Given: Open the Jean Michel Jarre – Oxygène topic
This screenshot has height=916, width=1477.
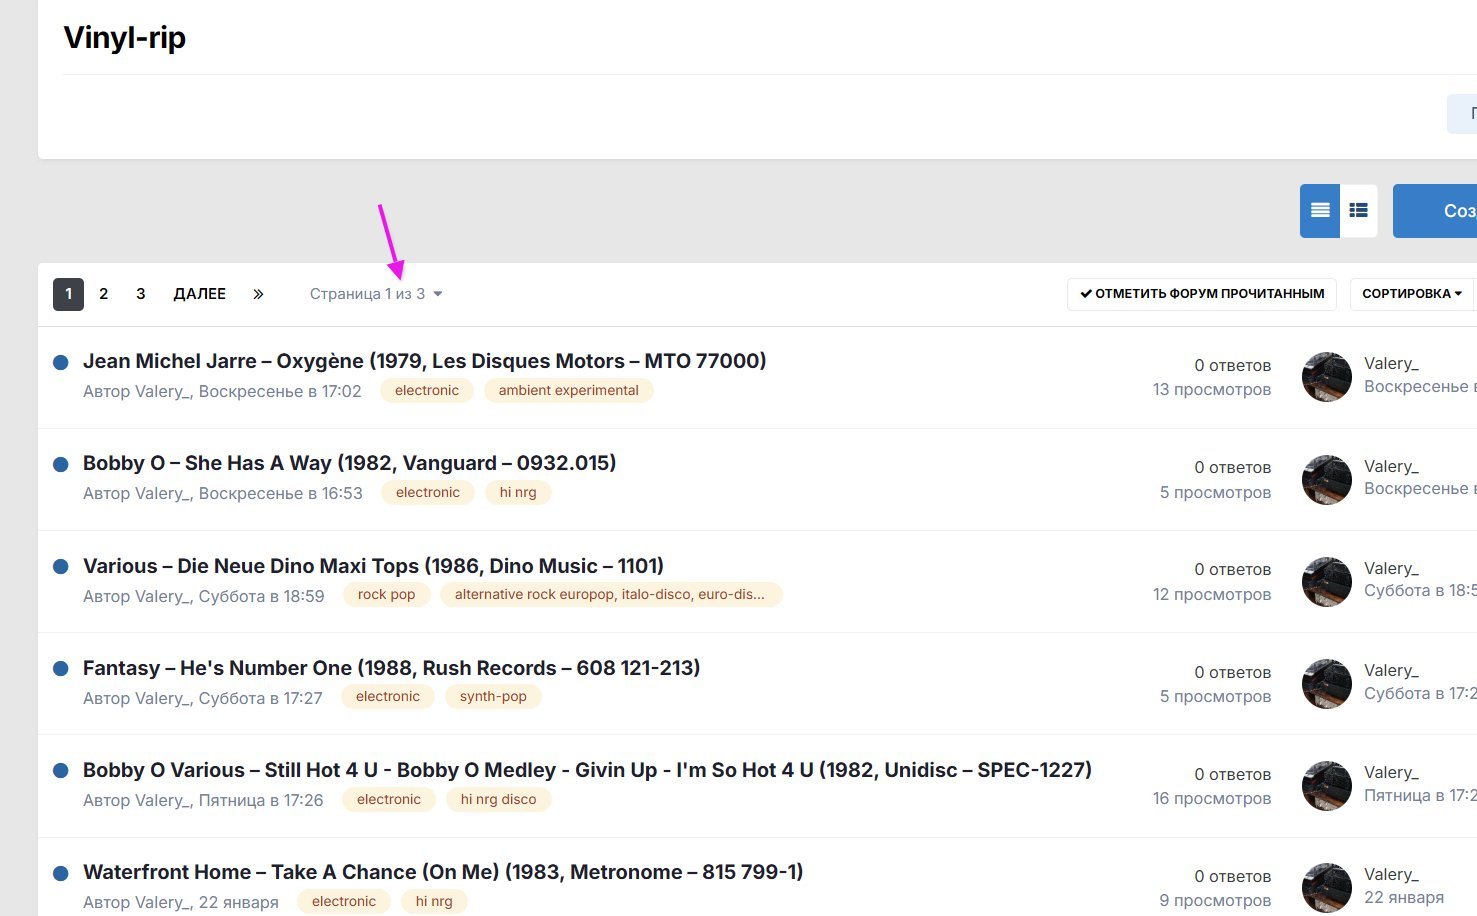Looking at the screenshot, I should [x=424, y=361].
